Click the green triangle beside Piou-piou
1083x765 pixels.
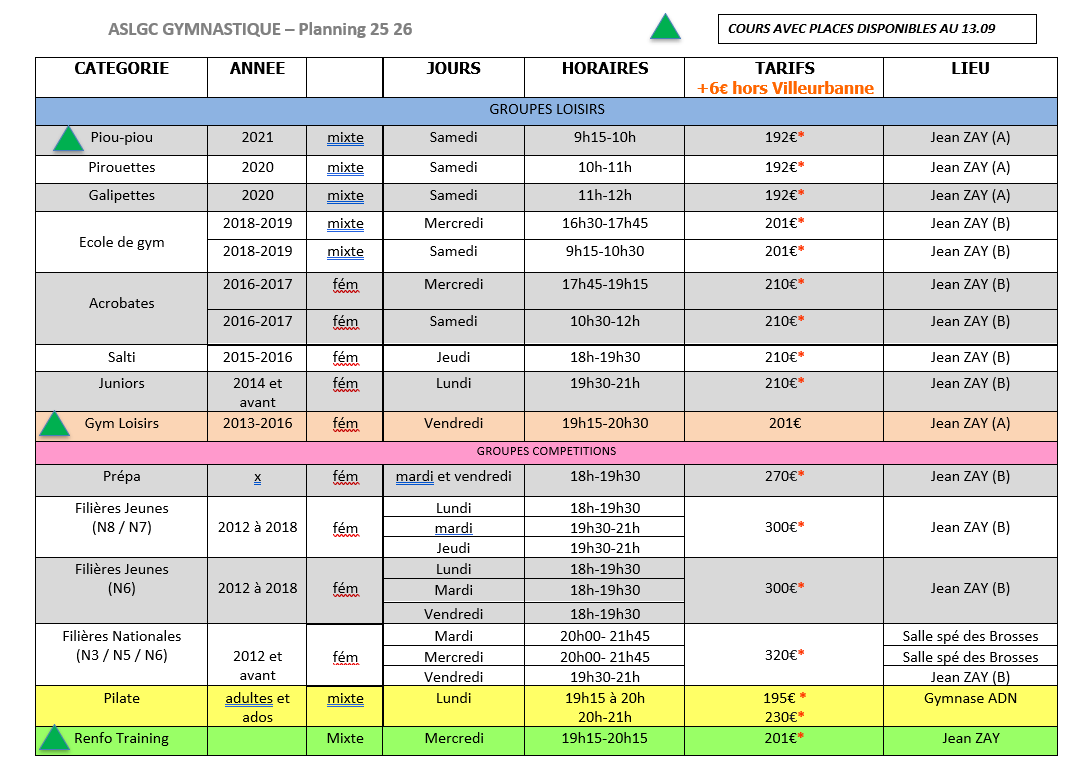click(x=68, y=139)
